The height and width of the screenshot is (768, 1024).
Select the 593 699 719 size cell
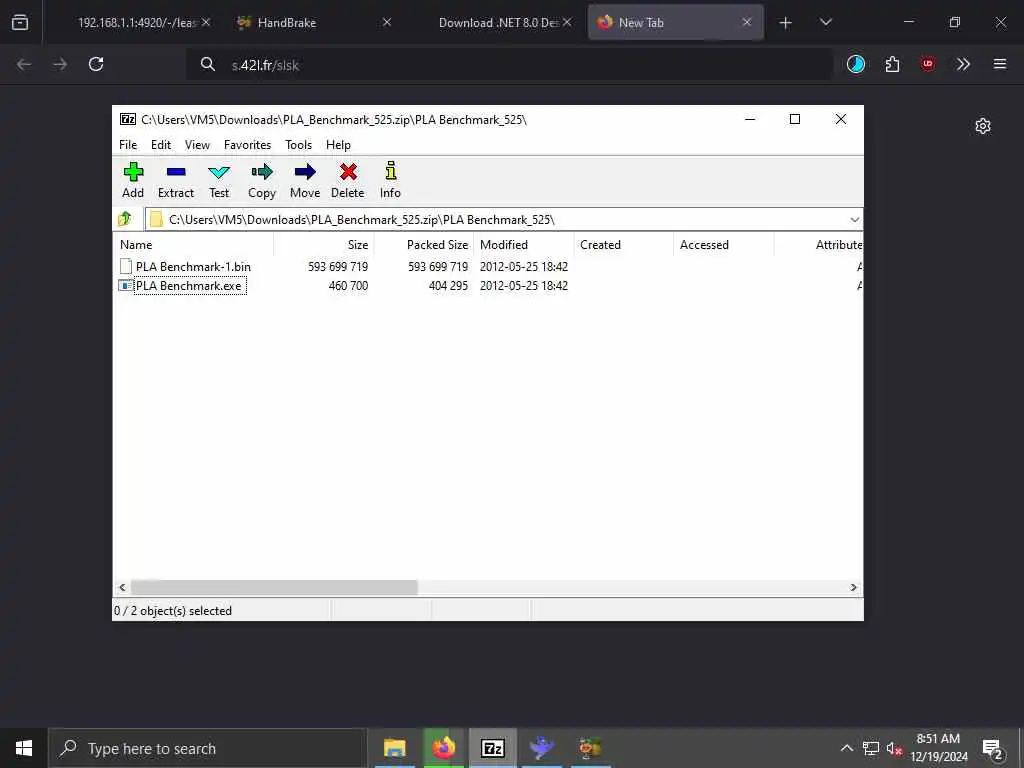(338, 266)
